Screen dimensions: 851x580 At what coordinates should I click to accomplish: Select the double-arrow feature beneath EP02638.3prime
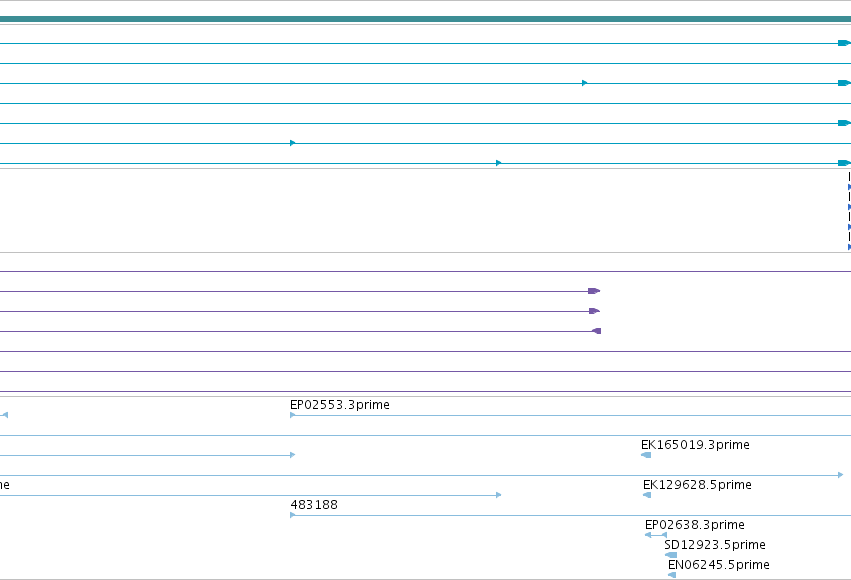pos(656,535)
